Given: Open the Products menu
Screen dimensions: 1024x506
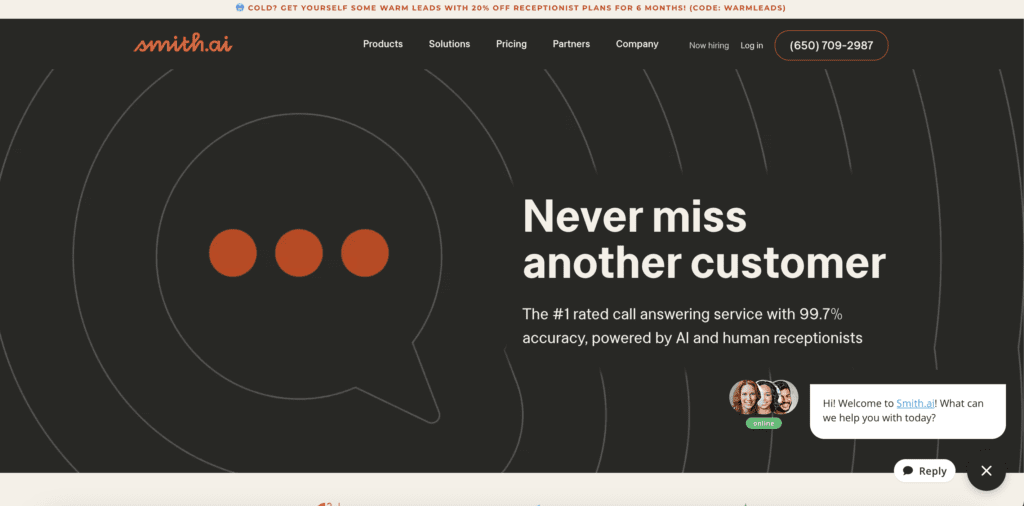Looking at the screenshot, I should pos(383,44).
